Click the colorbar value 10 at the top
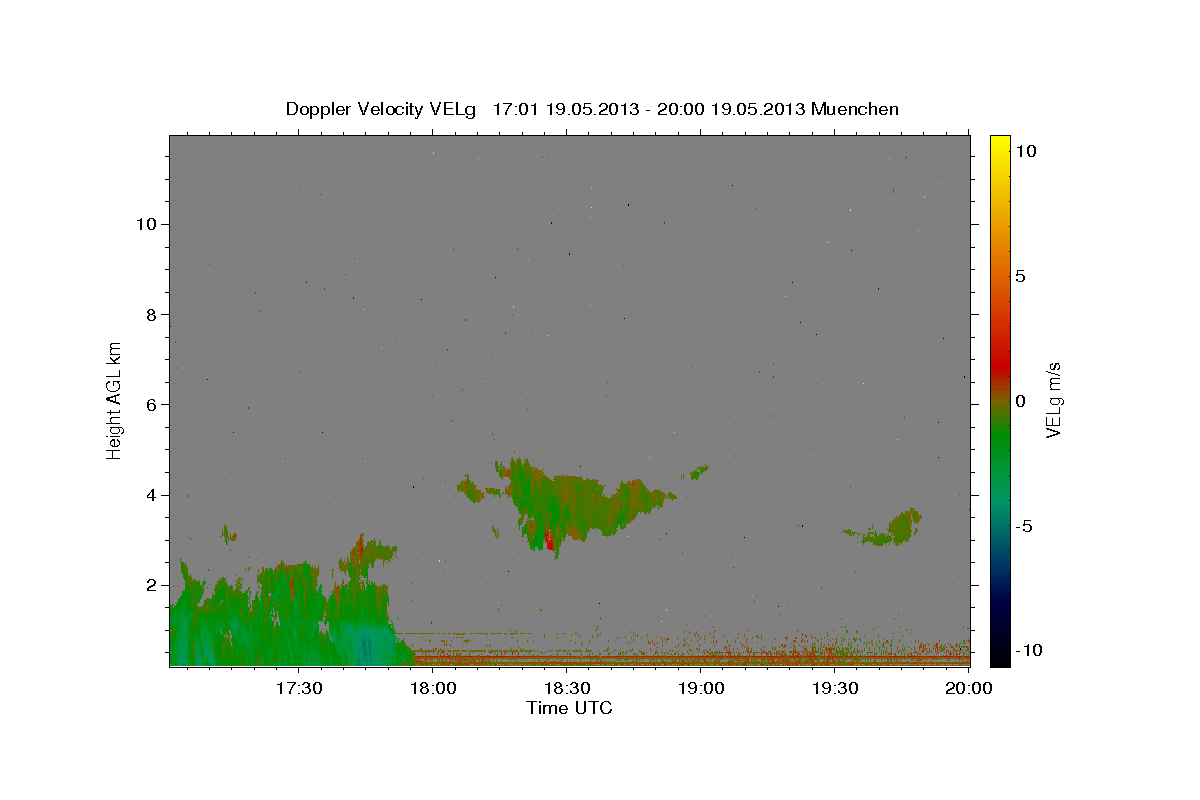The image size is (1200, 800). pyautogui.click(x=1025, y=150)
